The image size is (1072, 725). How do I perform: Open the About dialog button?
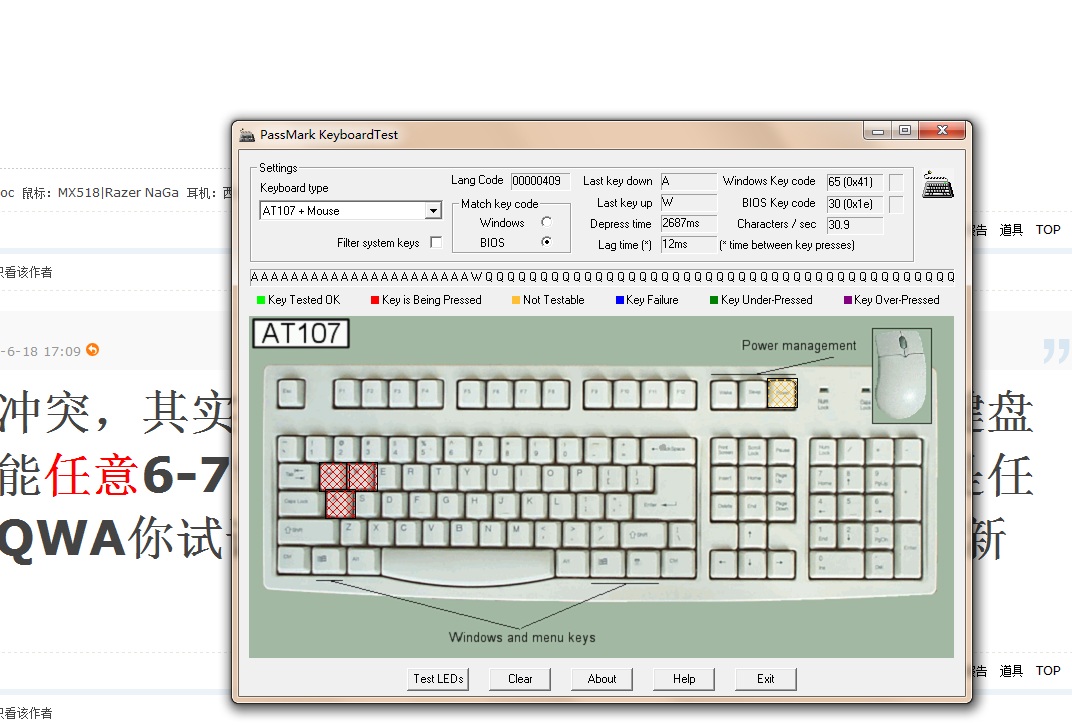[602, 678]
